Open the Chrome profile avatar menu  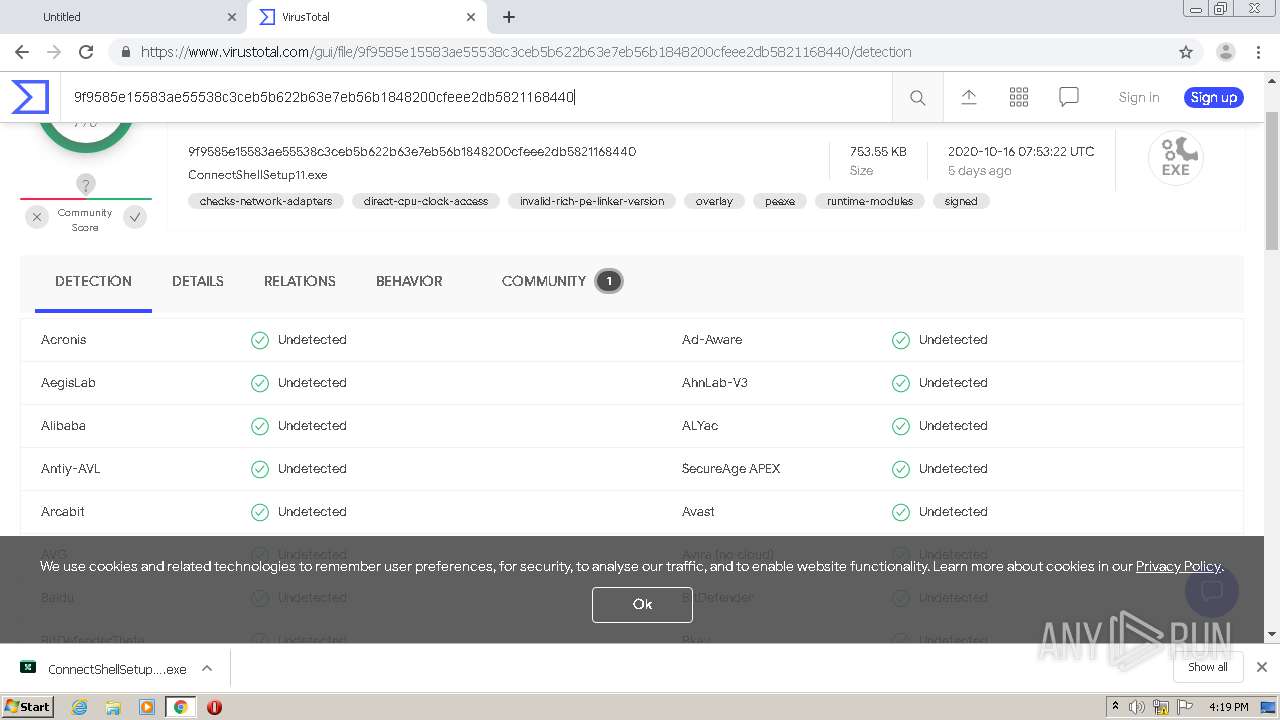click(x=1225, y=52)
